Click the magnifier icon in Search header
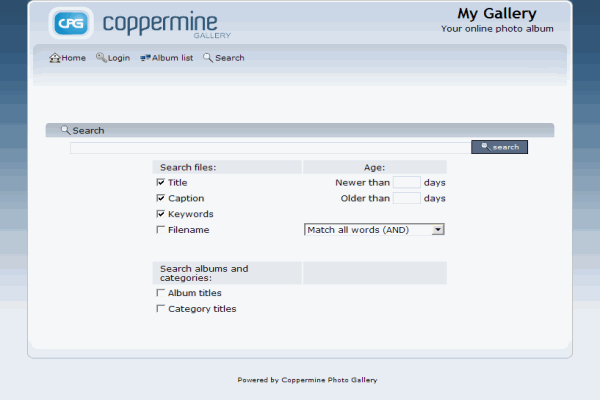The width and height of the screenshot is (600, 400). [65, 130]
